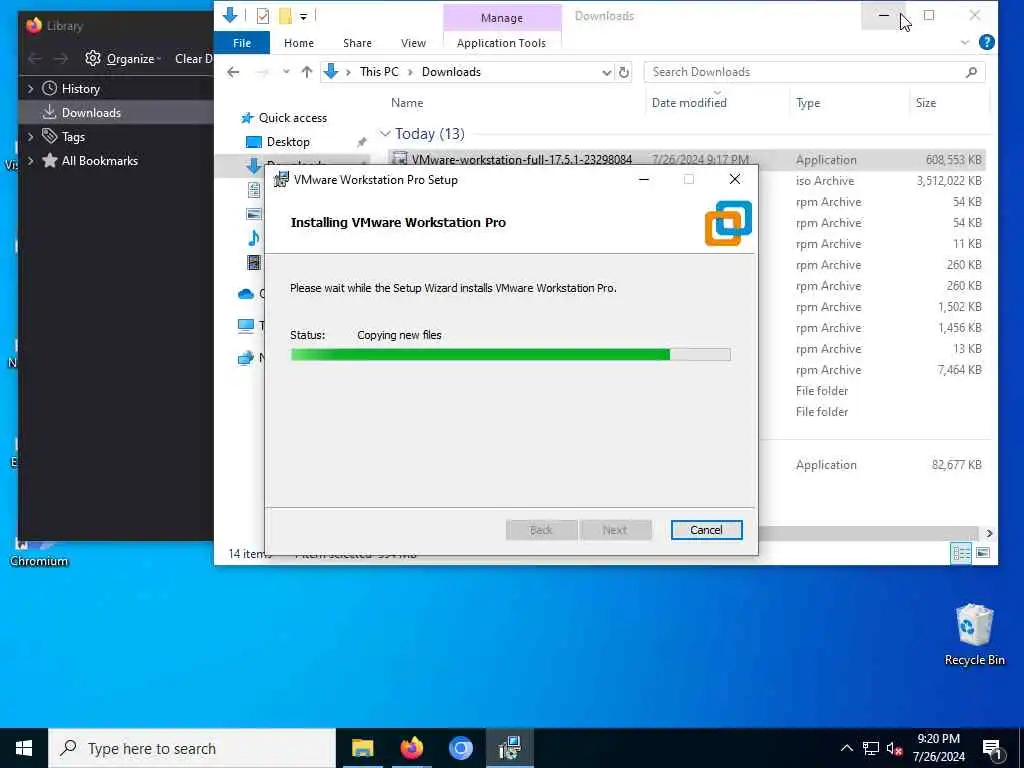Expand History in Firefox Library

pyautogui.click(x=30, y=88)
